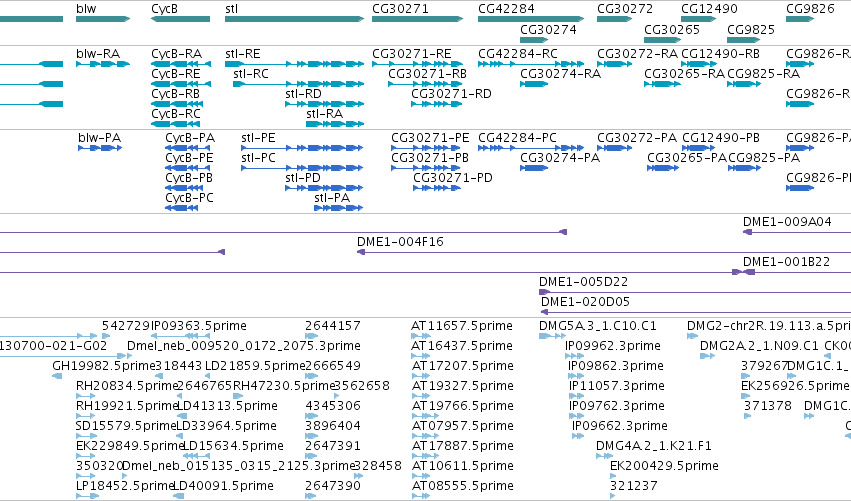Select the CG30272-RA transcript
The height and width of the screenshot is (501, 851).
[614, 64]
